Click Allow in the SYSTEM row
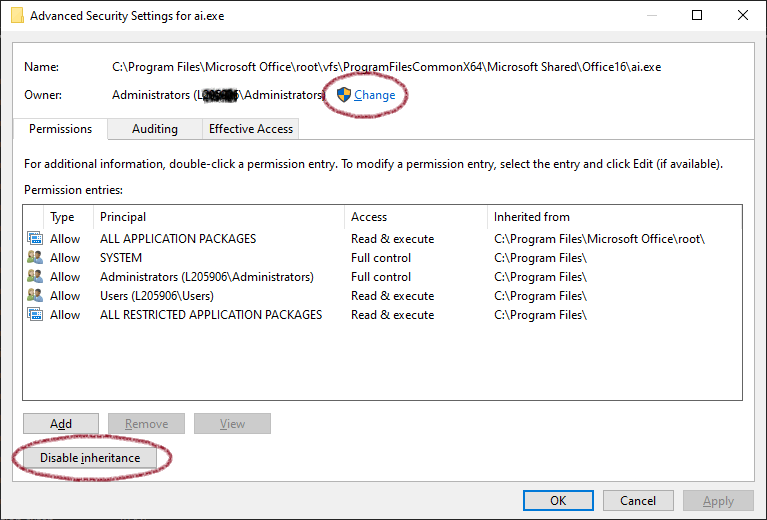This screenshot has height=520, width=767. pos(65,258)
